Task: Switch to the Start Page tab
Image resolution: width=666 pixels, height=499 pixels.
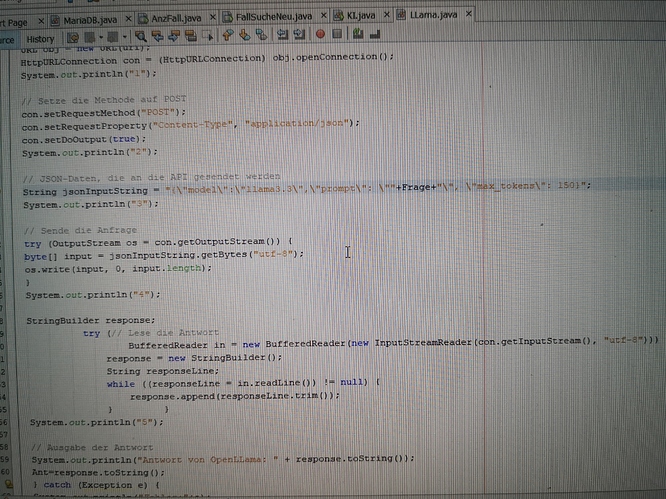Action: (x=14, y=23)
